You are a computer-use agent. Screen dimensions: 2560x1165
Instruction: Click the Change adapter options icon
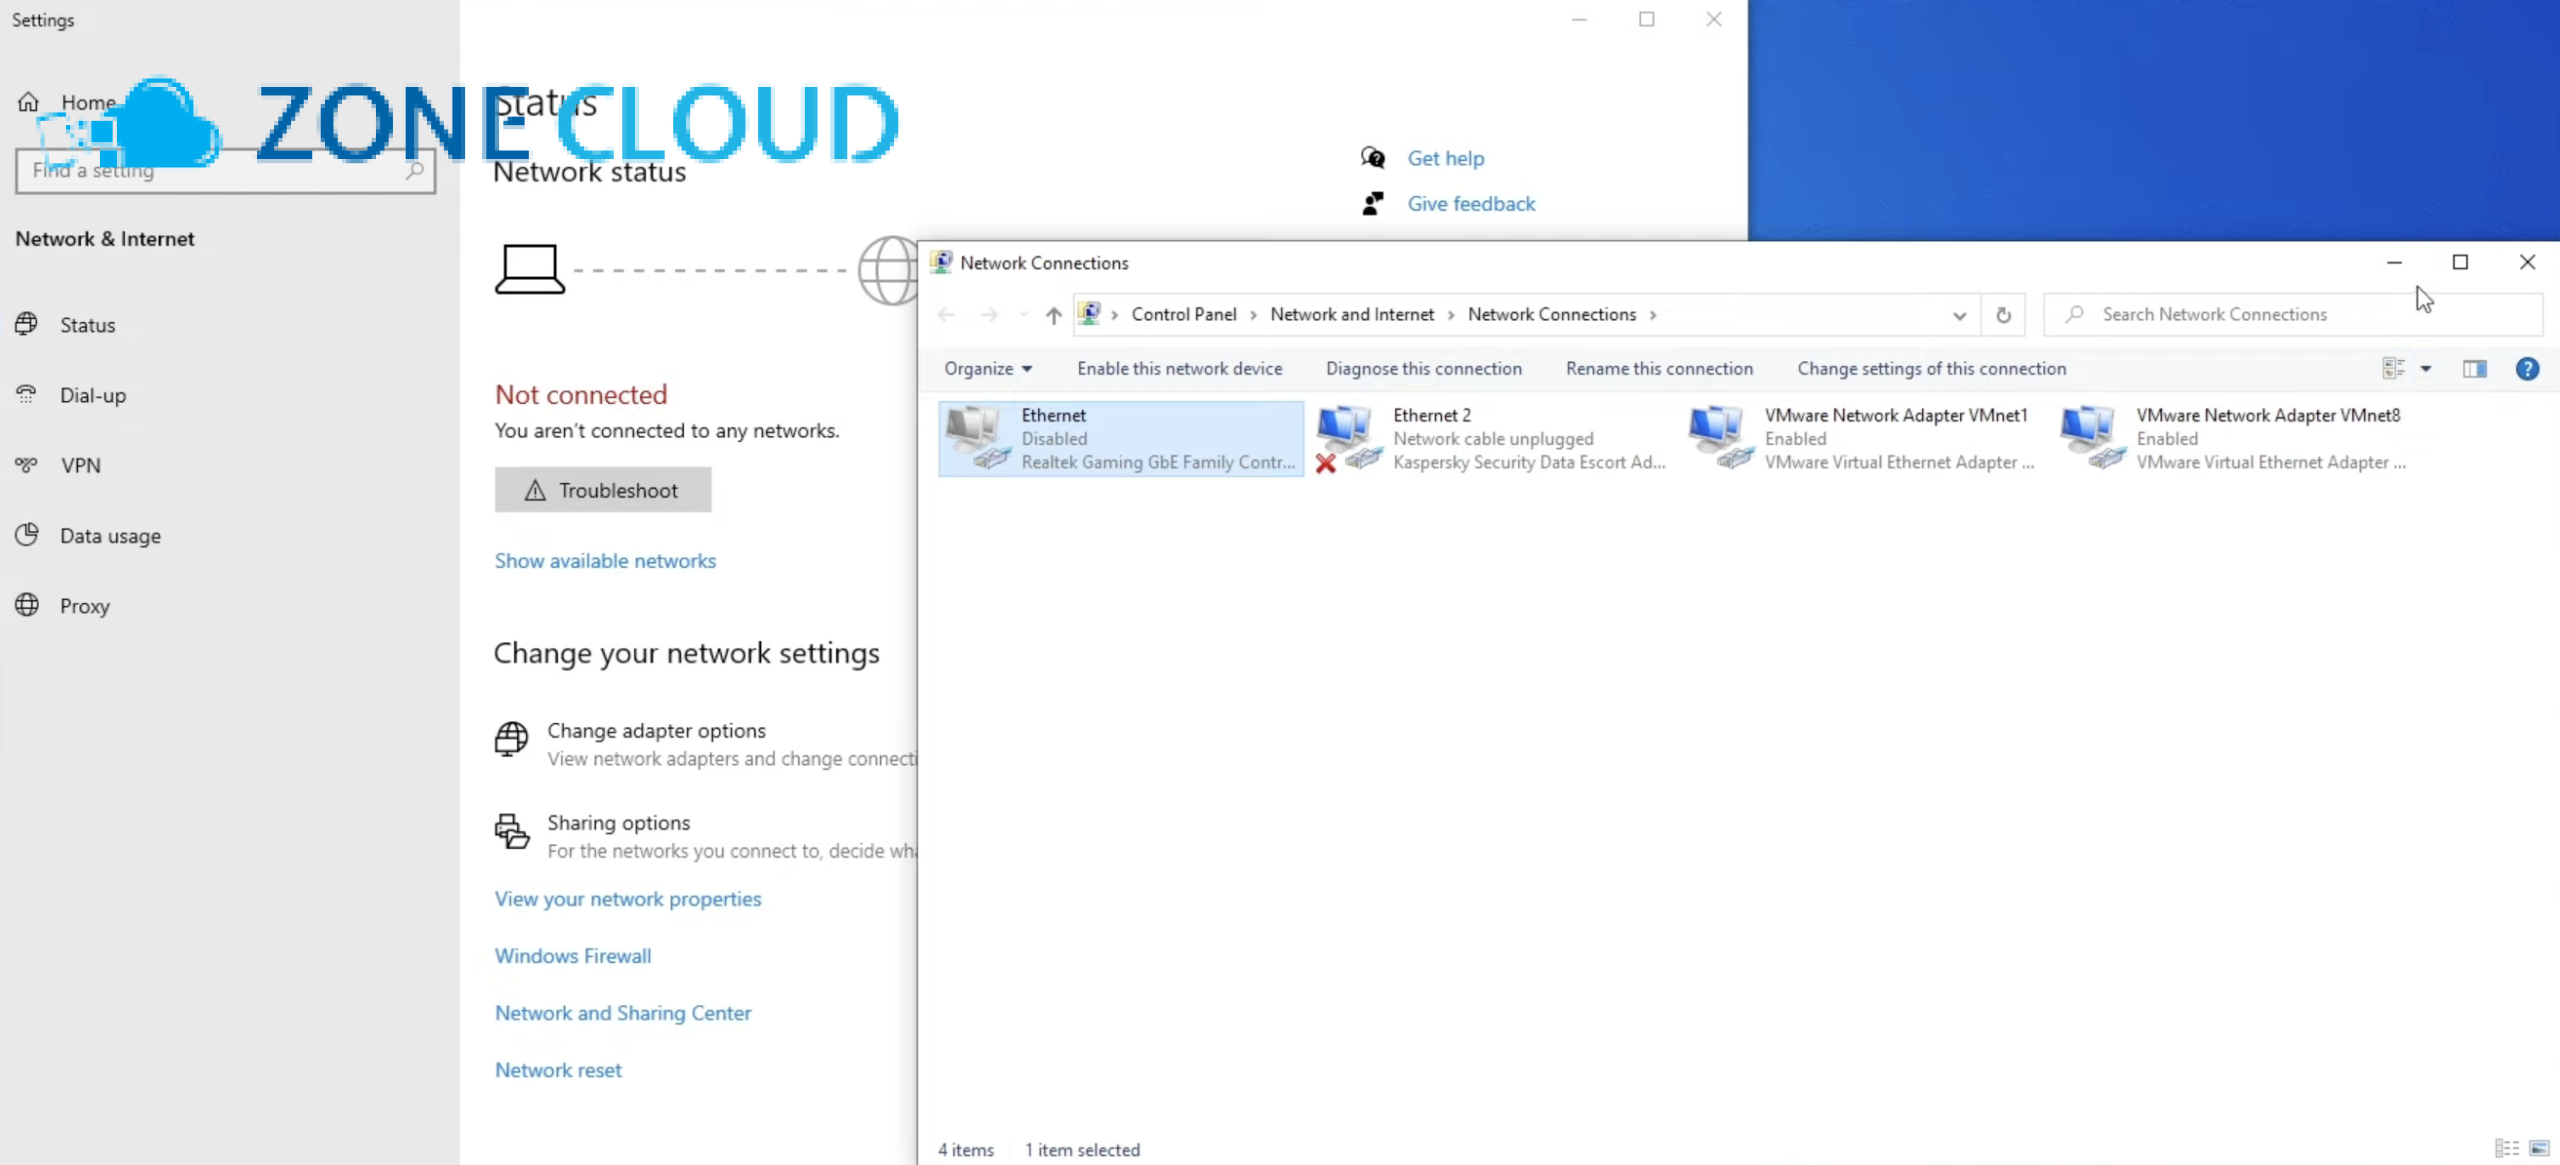pyautogui.click(x=511, y=739)
